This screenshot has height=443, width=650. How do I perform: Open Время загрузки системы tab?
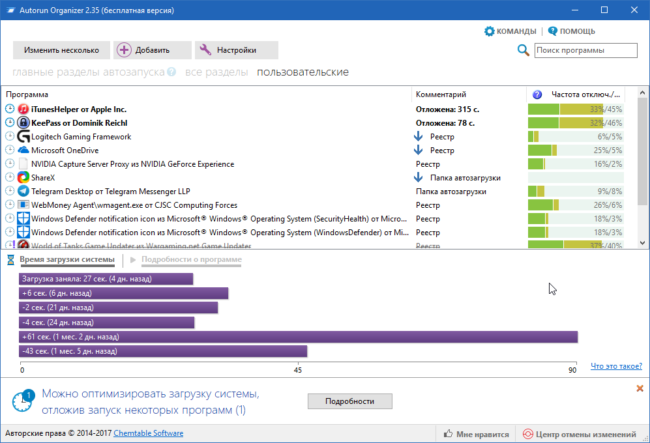tap(67, 260)
